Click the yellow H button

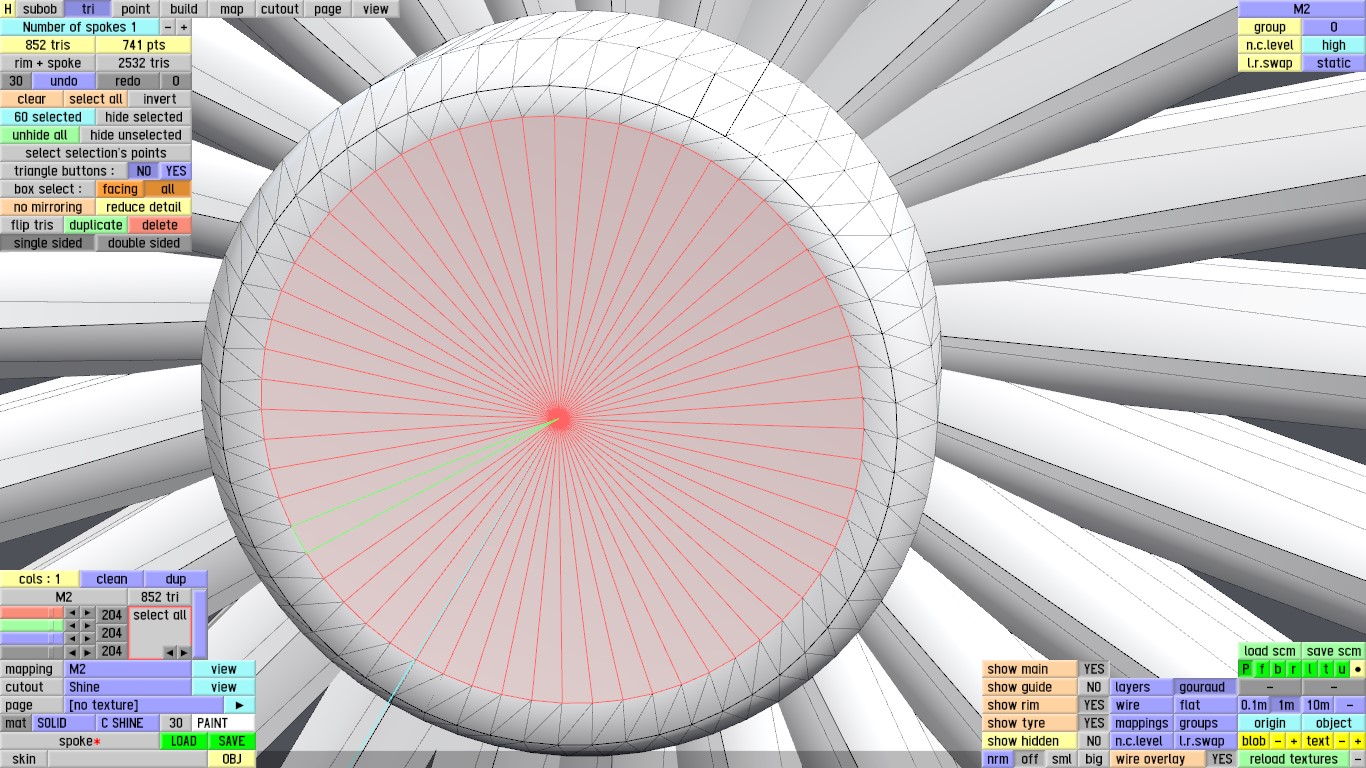(x=8, y=9)
